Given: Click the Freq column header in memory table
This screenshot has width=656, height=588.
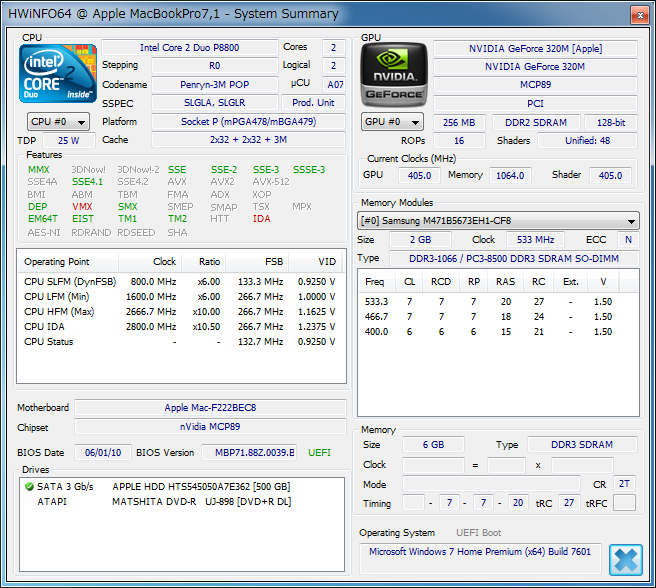Looking at the screenshot, I should (375, 282).
